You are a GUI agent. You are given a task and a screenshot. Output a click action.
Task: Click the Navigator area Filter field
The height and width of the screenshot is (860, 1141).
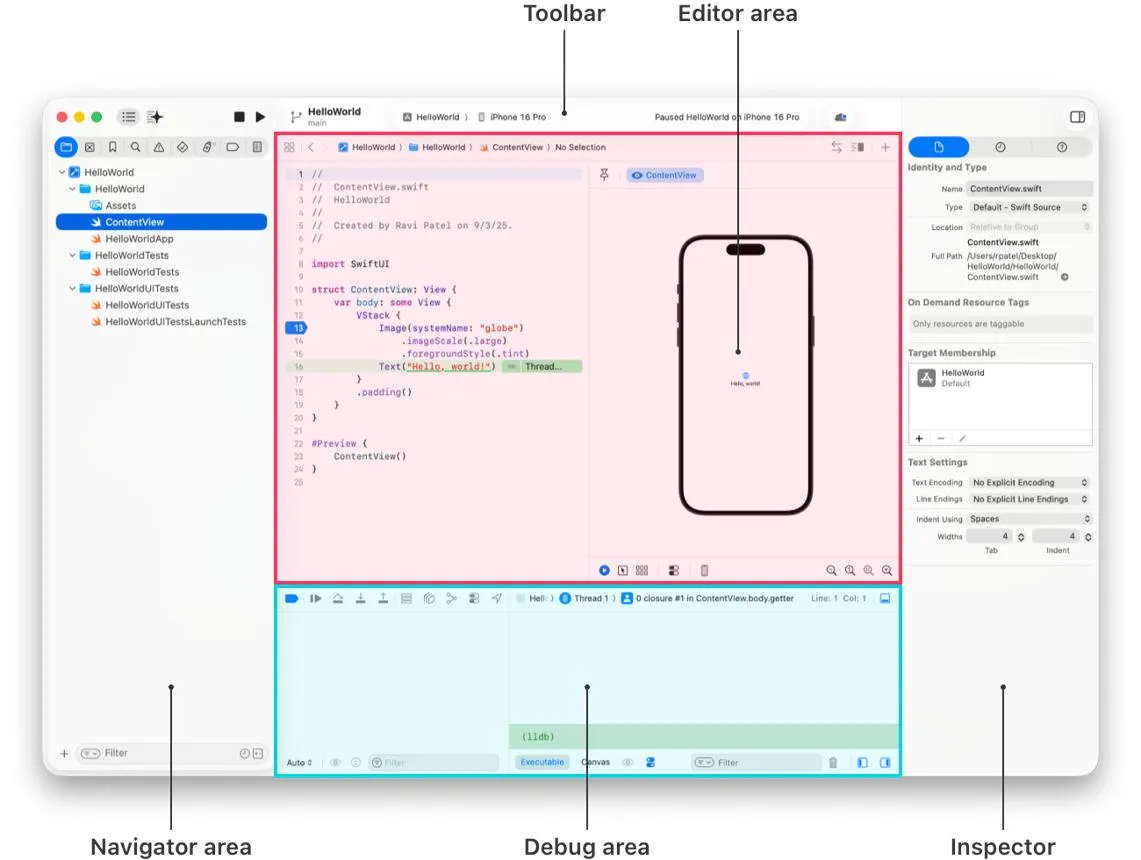click(170, 753)
